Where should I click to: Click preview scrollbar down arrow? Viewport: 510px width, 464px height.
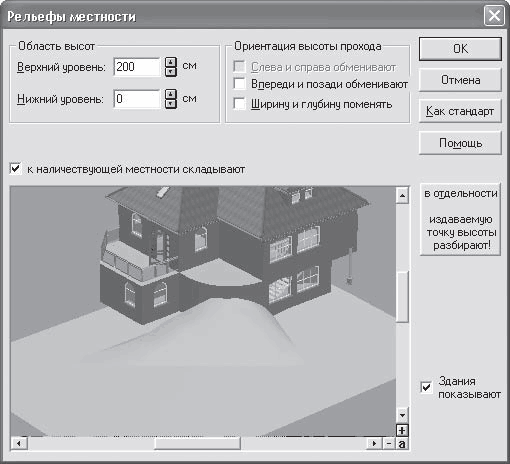[x=402, y=416]
